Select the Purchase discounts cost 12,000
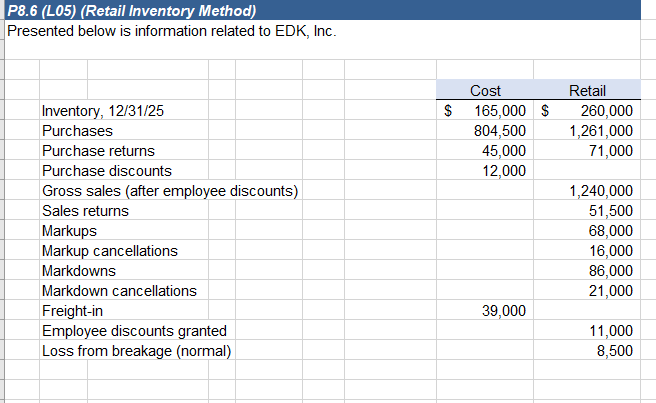 [x=485, y=171]
